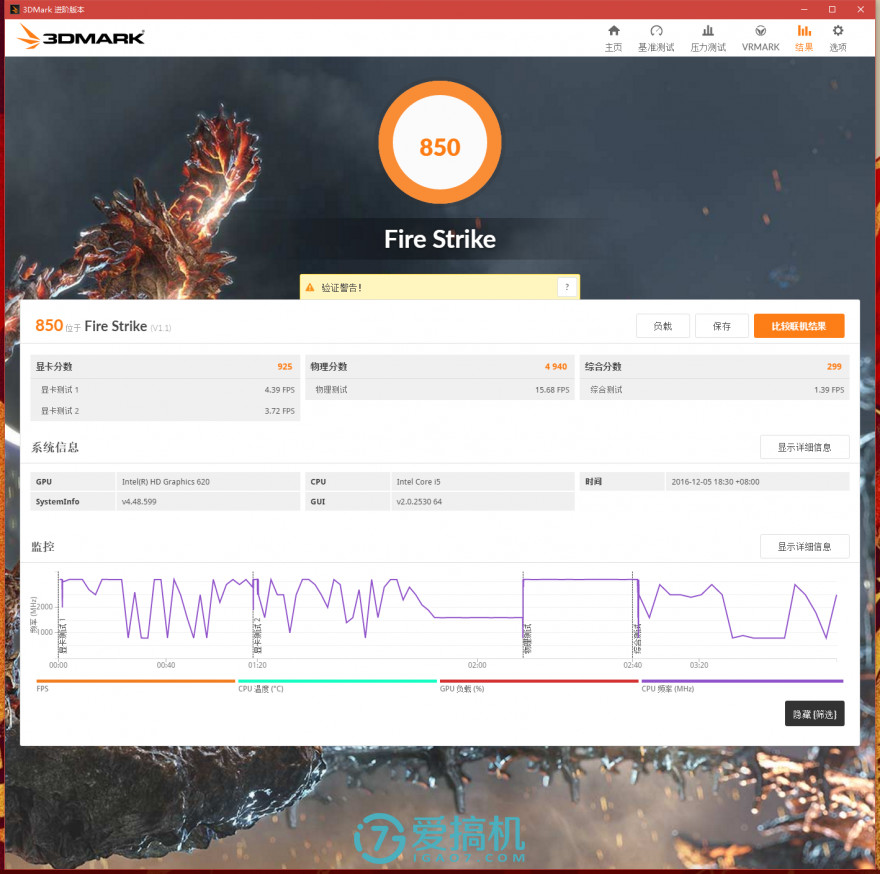Viewport: 880px width, 874px height.
Task: Click the 显卡分数 score 925
Action: coord(285,367)
